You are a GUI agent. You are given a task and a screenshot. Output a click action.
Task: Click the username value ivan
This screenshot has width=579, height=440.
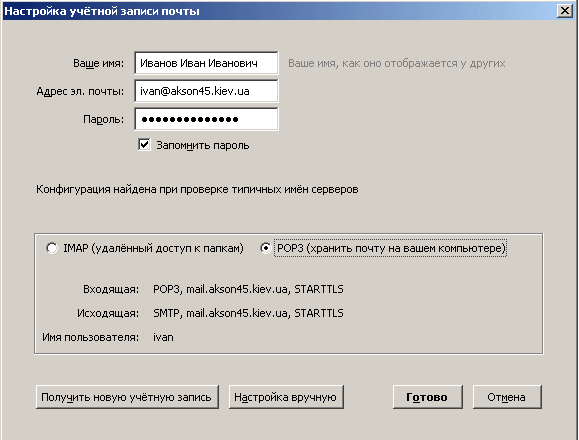(x=163, y=337)
